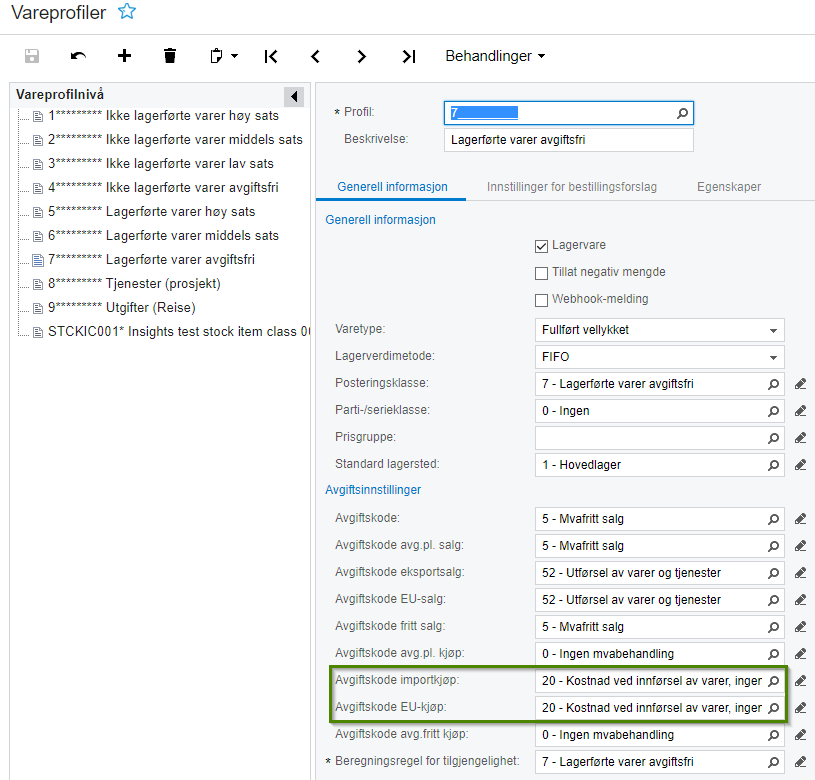
Task: Jump to the last record
Action: coord(408,56)
